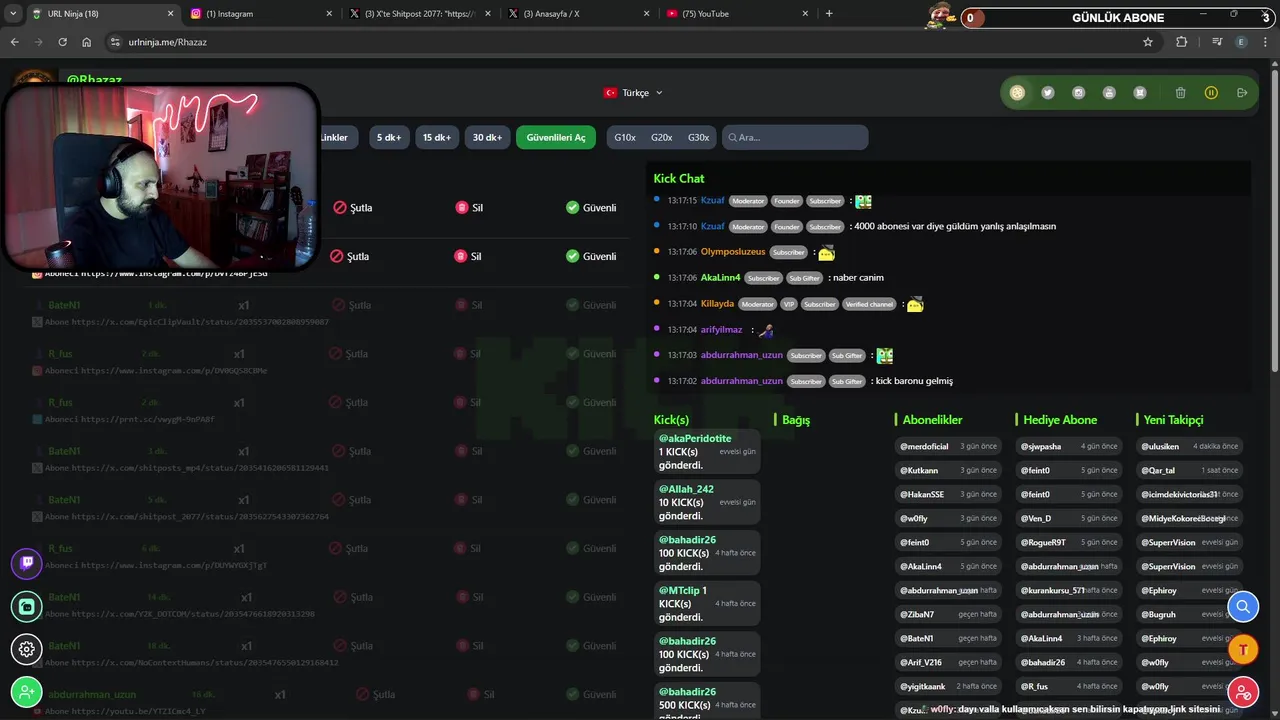The height and width of the screenshot is (720, 1280).
Task: Open the browser three-dot menu
Action: point(1266,42)
